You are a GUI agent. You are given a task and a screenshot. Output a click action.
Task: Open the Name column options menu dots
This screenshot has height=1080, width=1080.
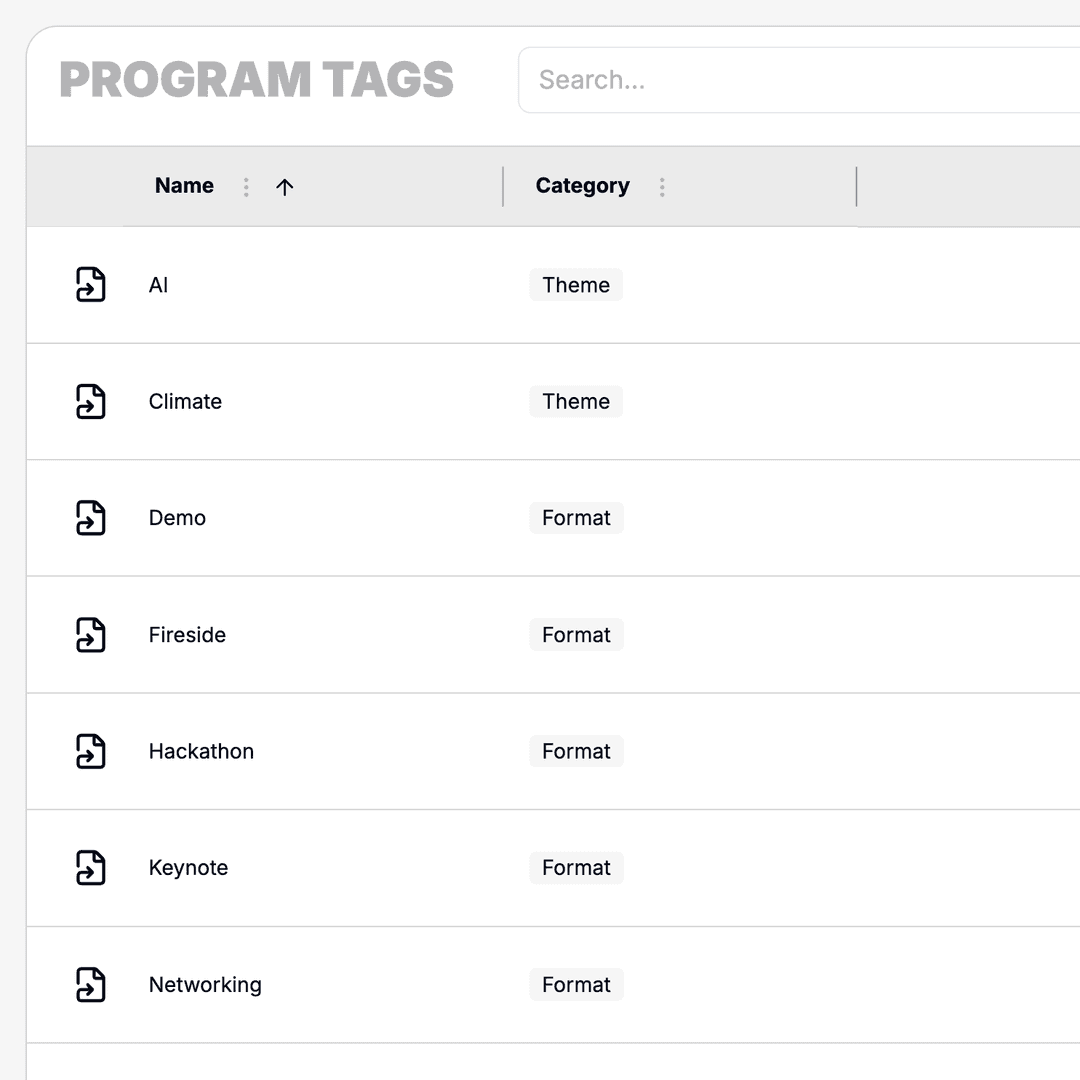246,187
